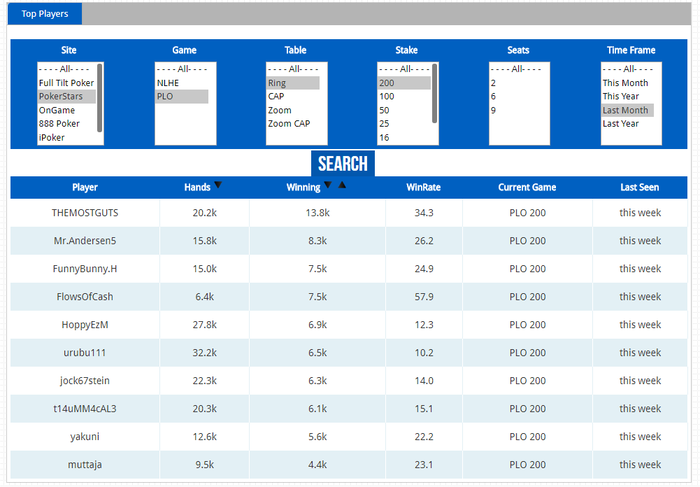The image size is (700, 487).
Task: Select OnGame in Site list
Action: click(x=67, y=110)
